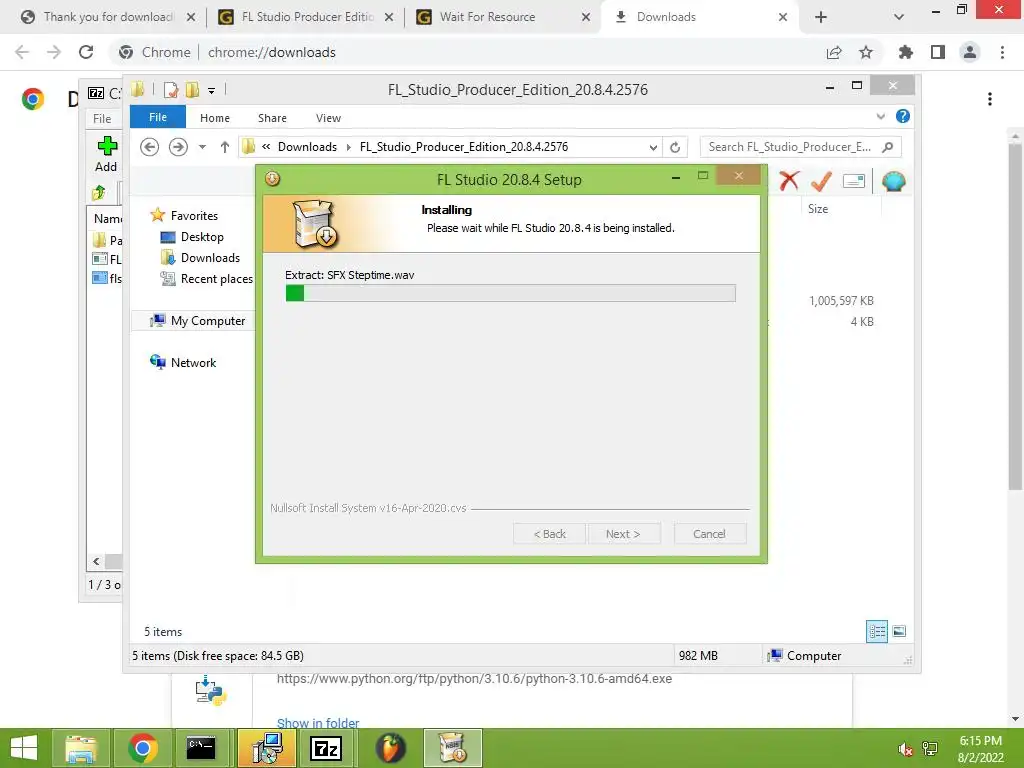The height and width of the screenshot is (768, 1024).
Task: Expand Explorer address bar history dropdown
Action: click(653, 147)
